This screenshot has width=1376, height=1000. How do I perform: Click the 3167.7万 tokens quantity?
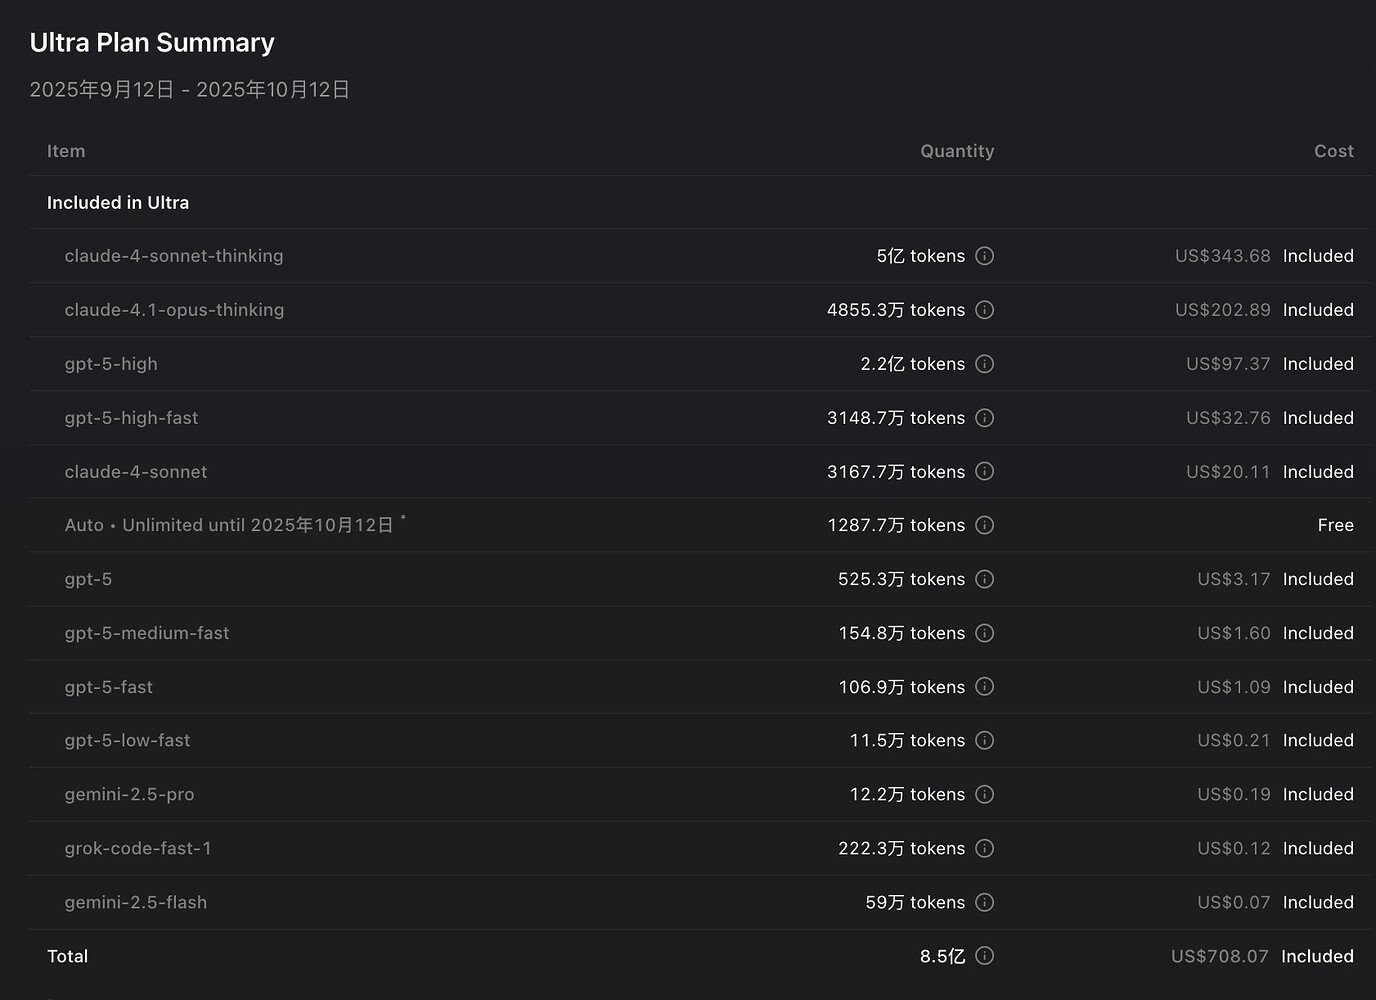tap(896, 471)
